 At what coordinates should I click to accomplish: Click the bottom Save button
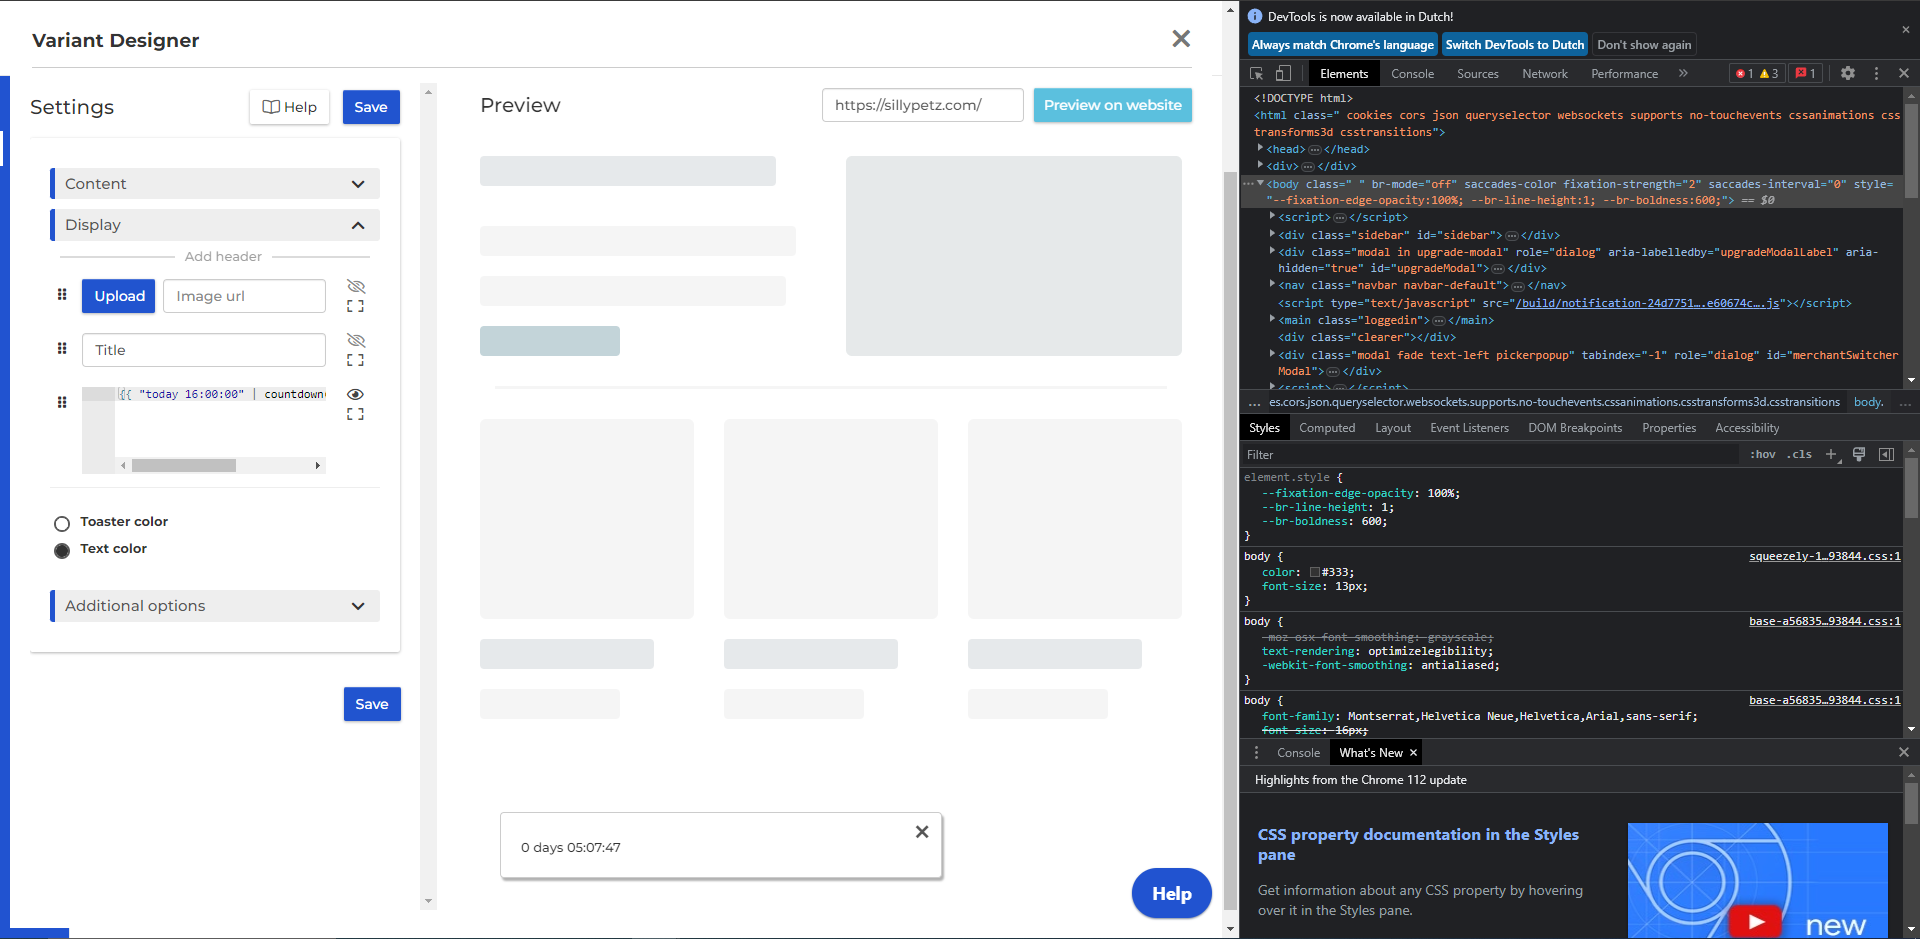[x=372, y=704]
